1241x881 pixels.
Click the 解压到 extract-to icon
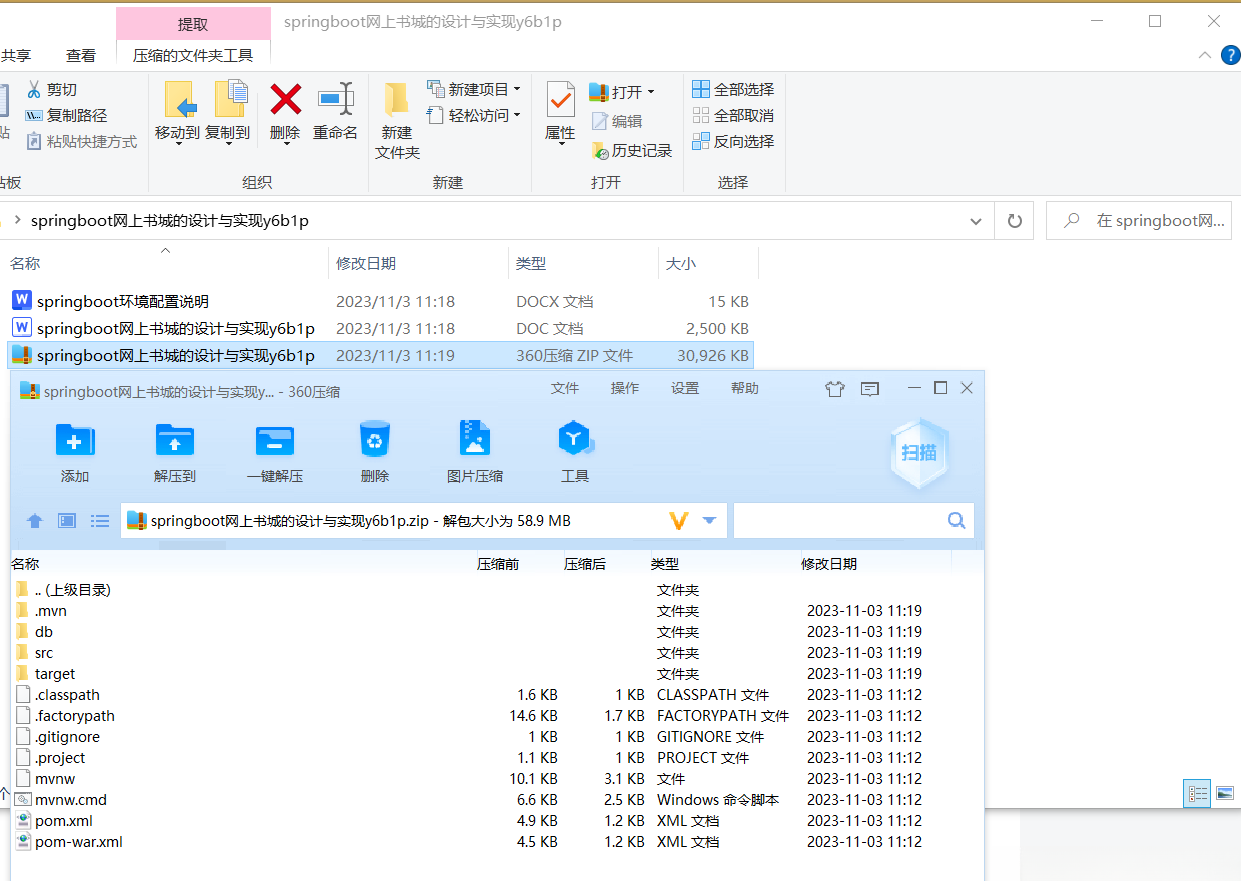(175, 440)
